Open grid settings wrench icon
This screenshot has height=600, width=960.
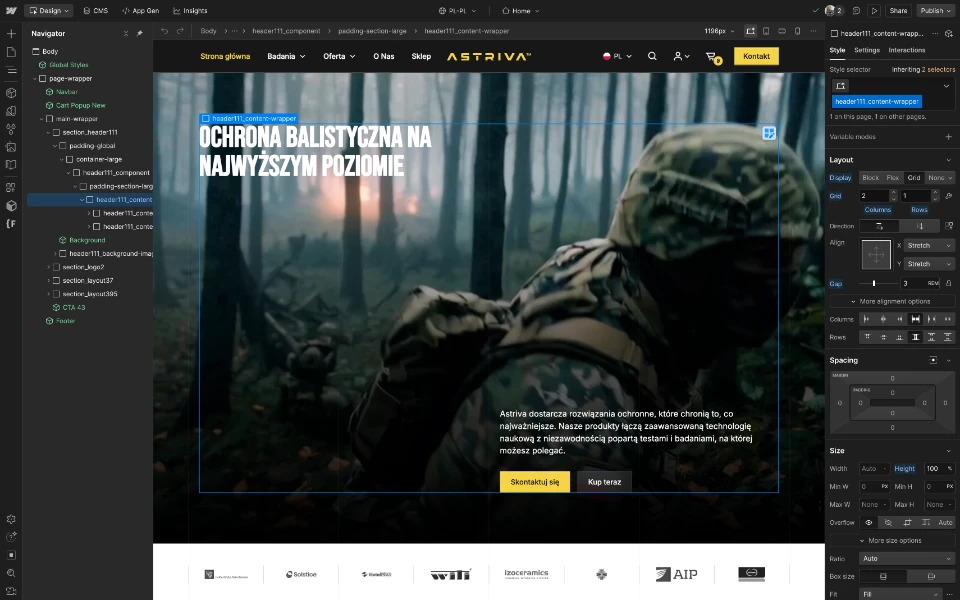tap(948, 196)
